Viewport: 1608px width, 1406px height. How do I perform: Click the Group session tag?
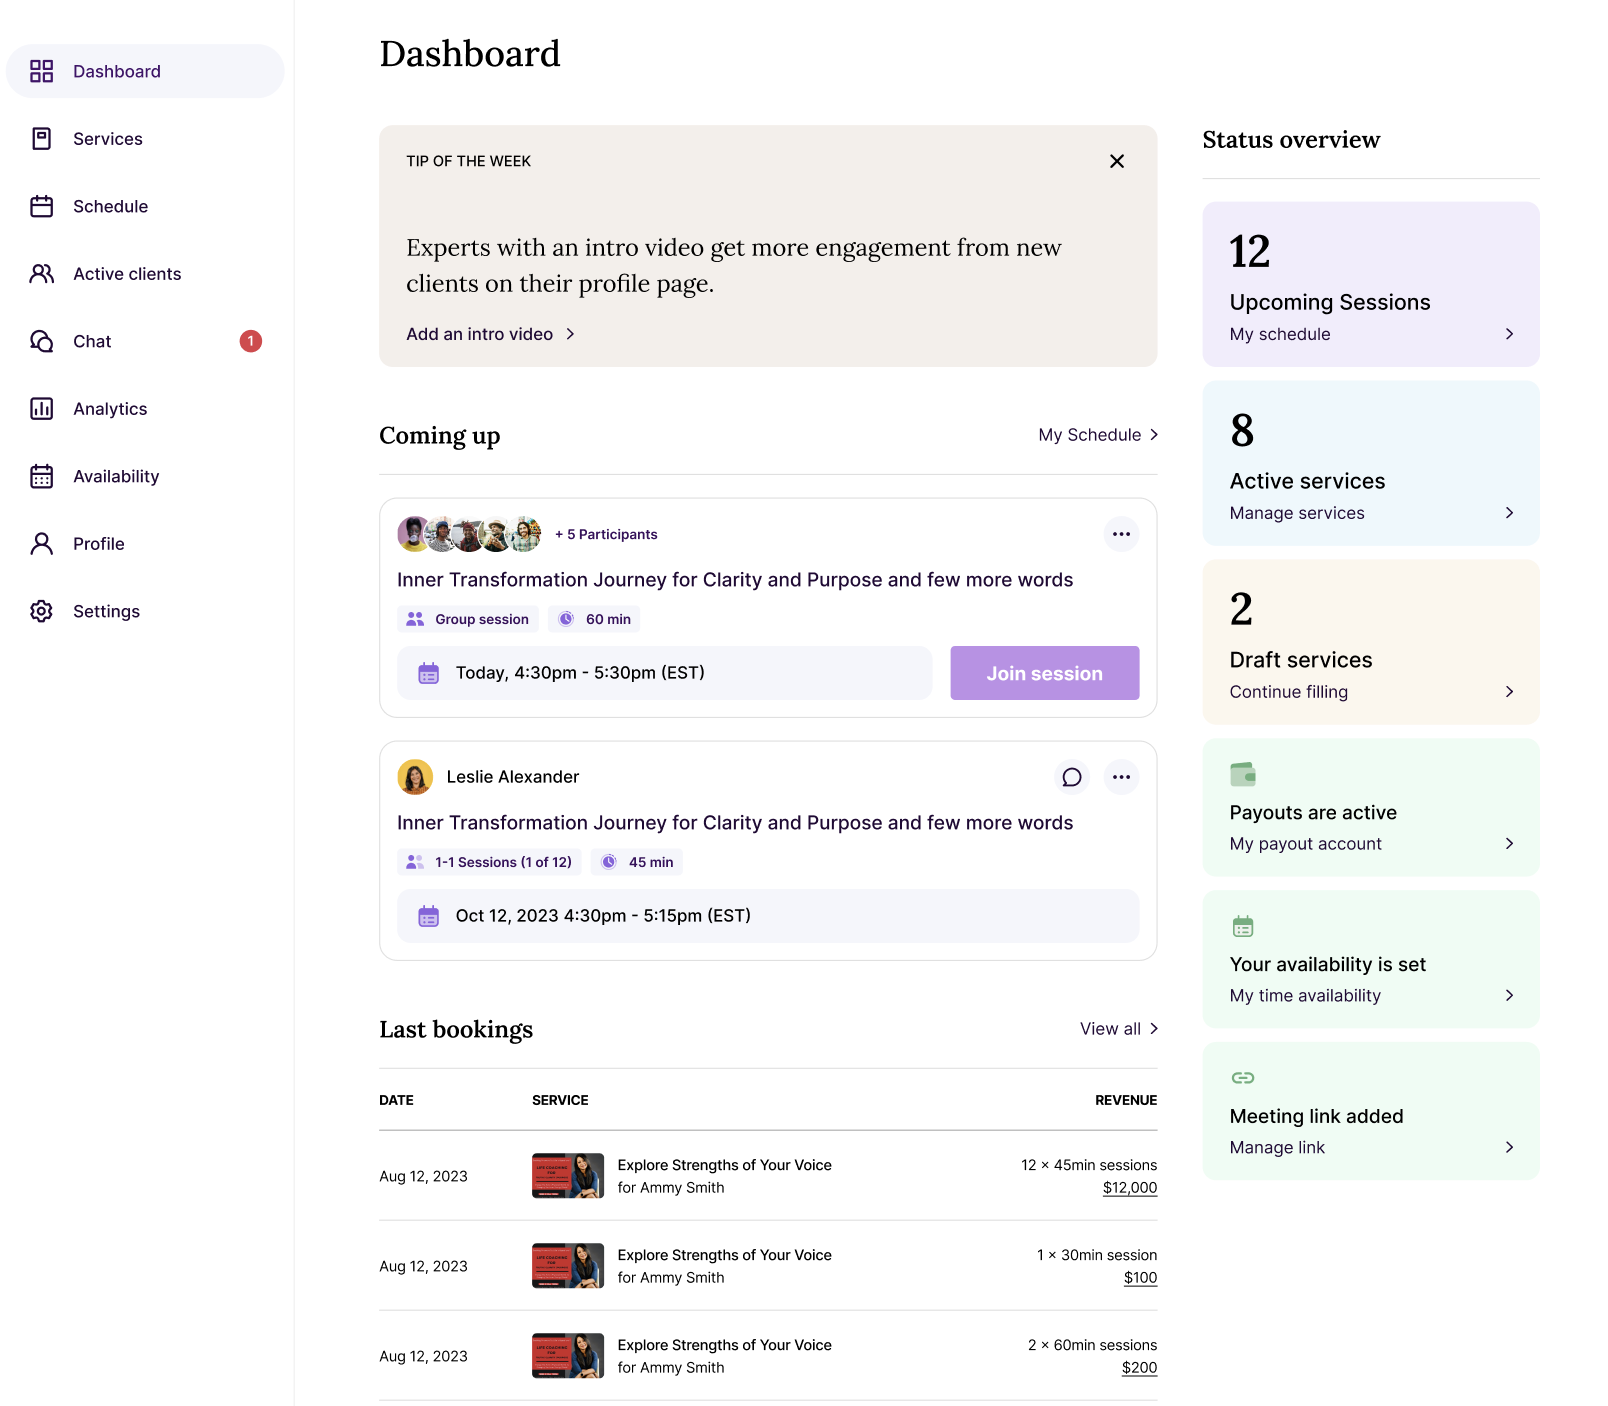468,619
